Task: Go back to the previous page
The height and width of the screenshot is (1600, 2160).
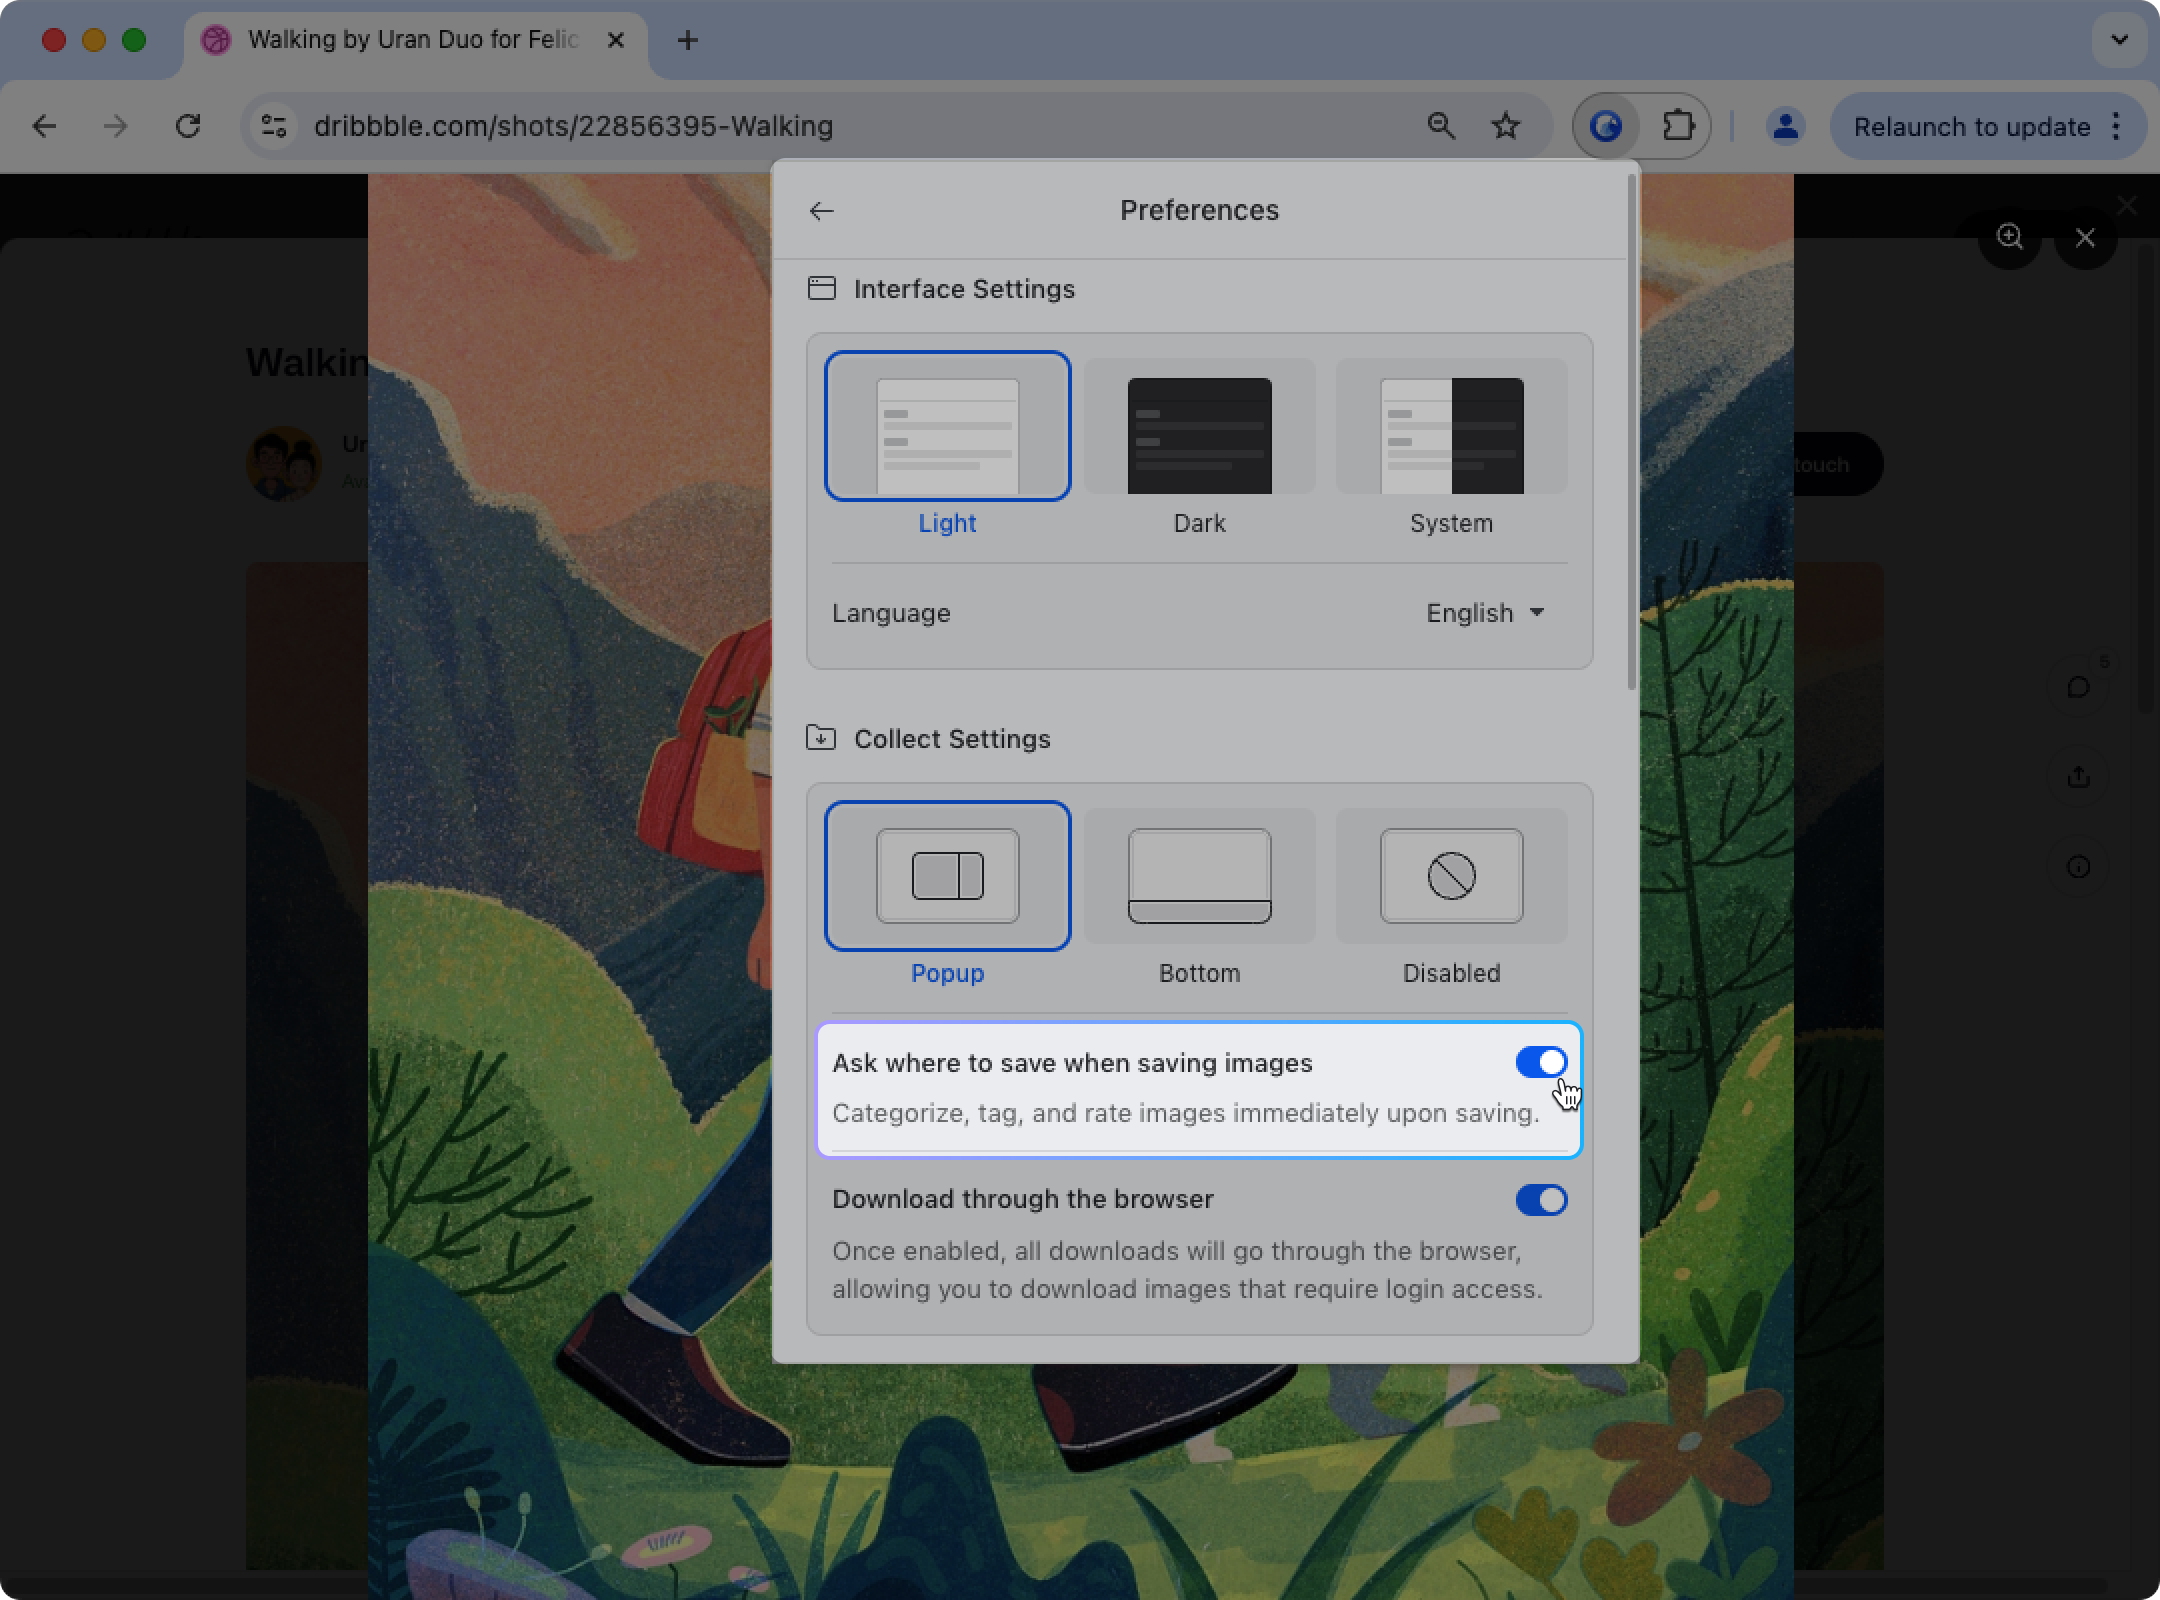Action: 44,126
